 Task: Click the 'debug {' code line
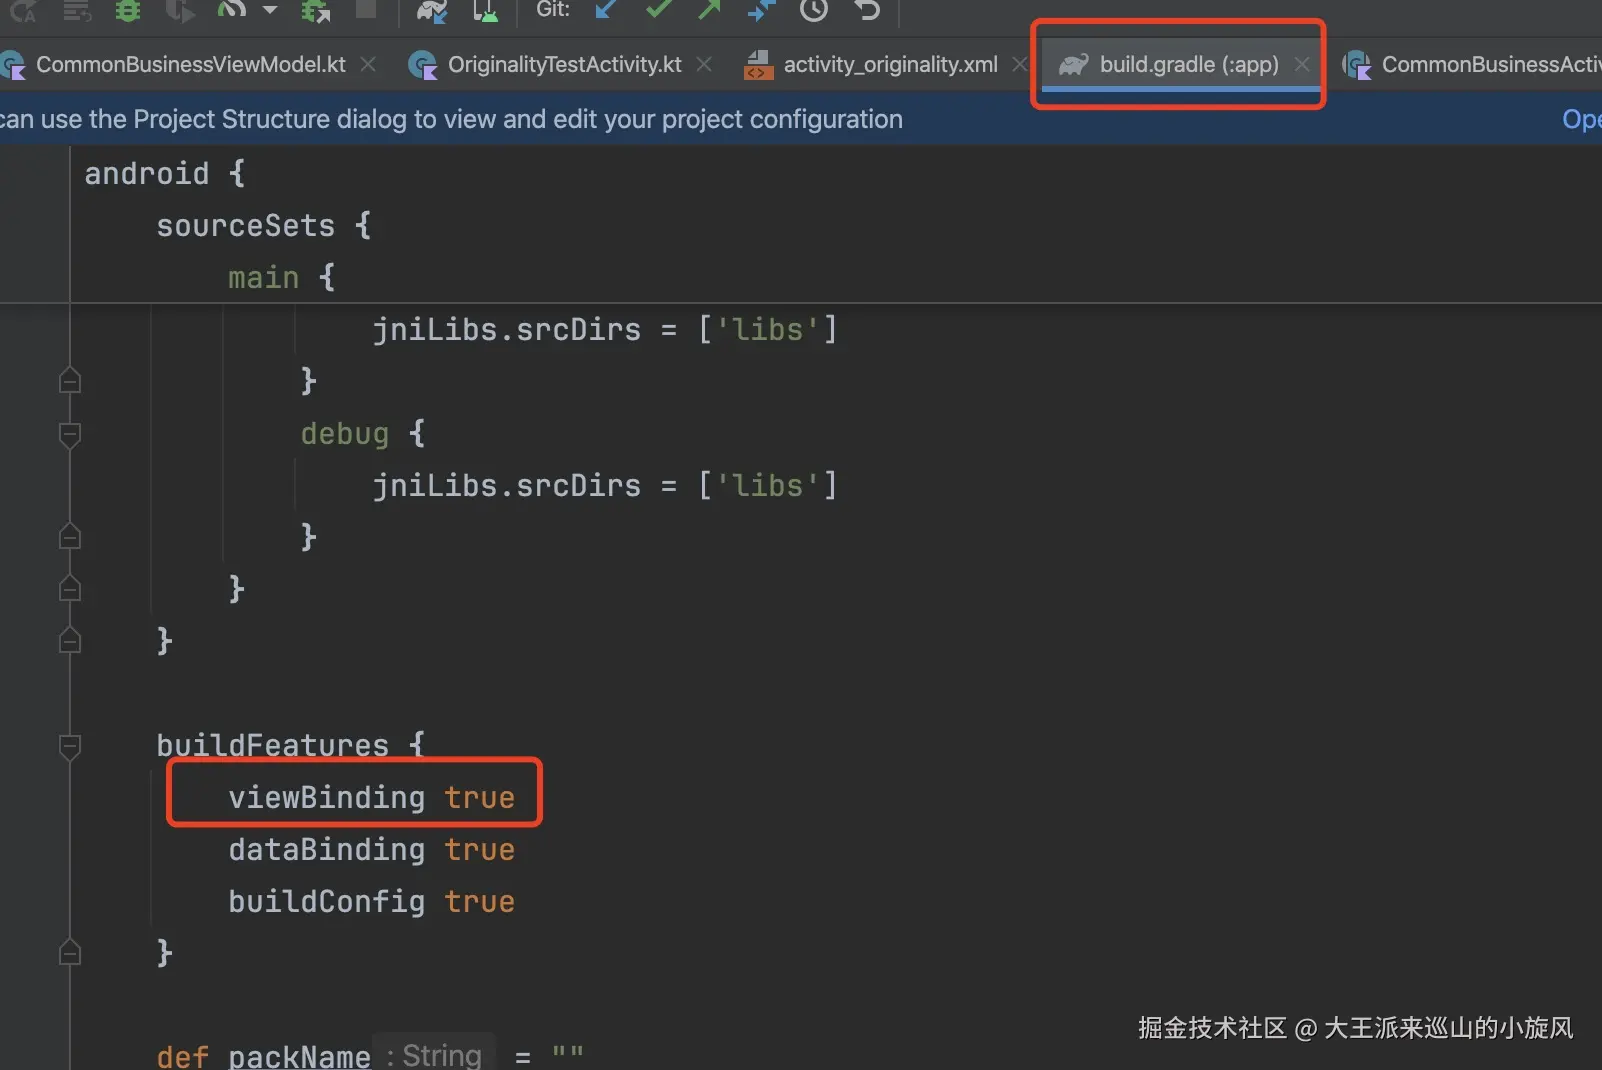363,434
